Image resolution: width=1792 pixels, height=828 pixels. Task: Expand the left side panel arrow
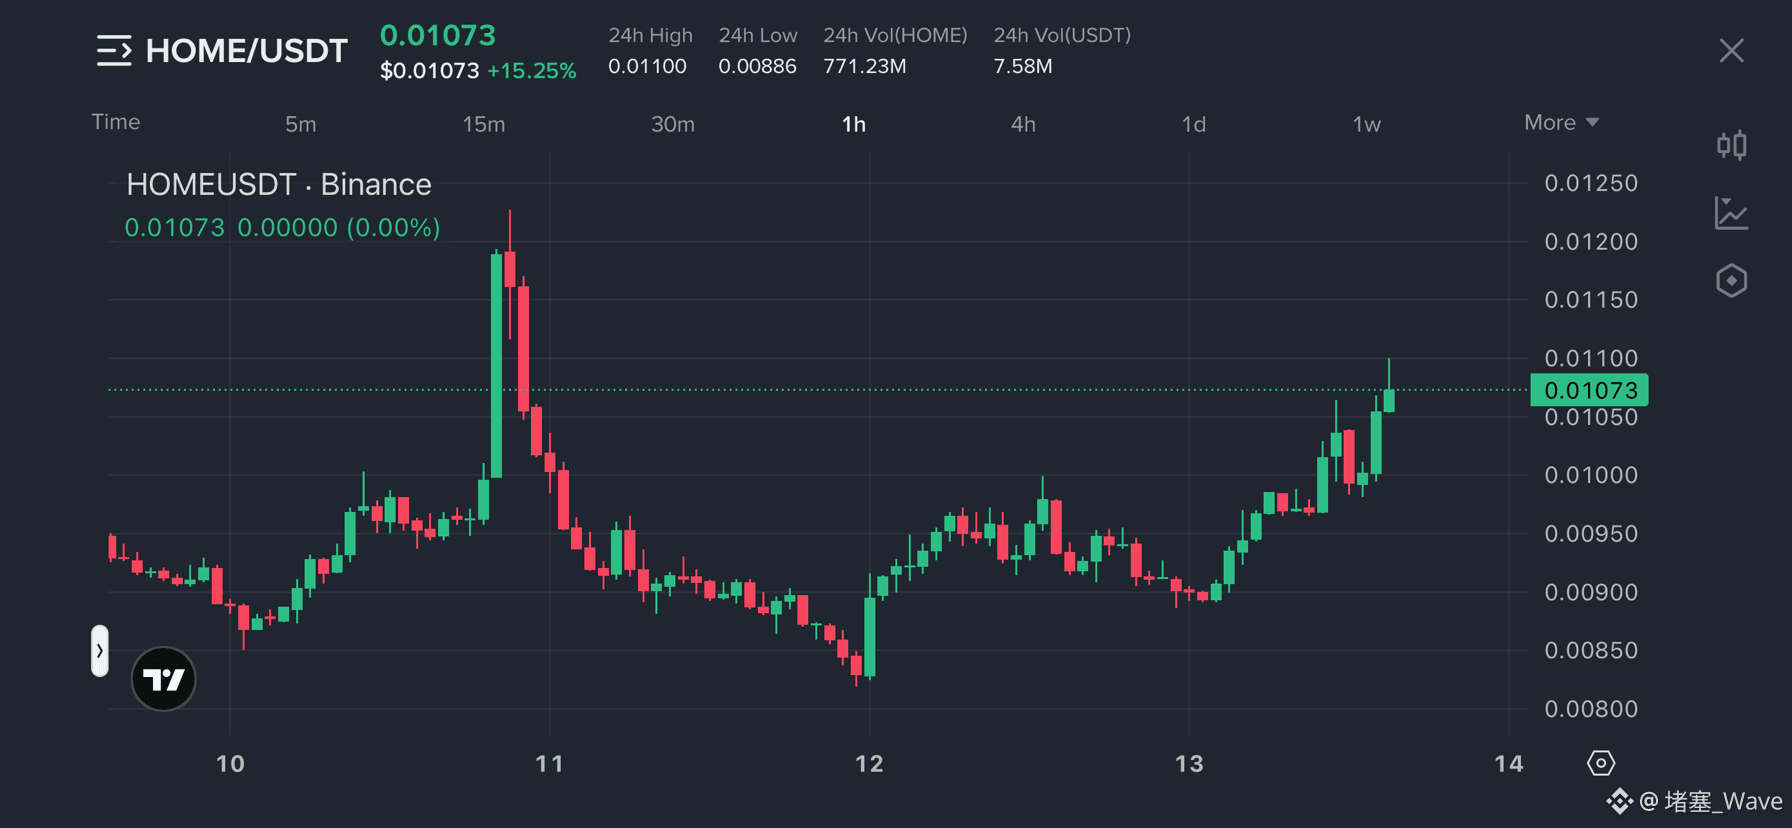[100, 651]
